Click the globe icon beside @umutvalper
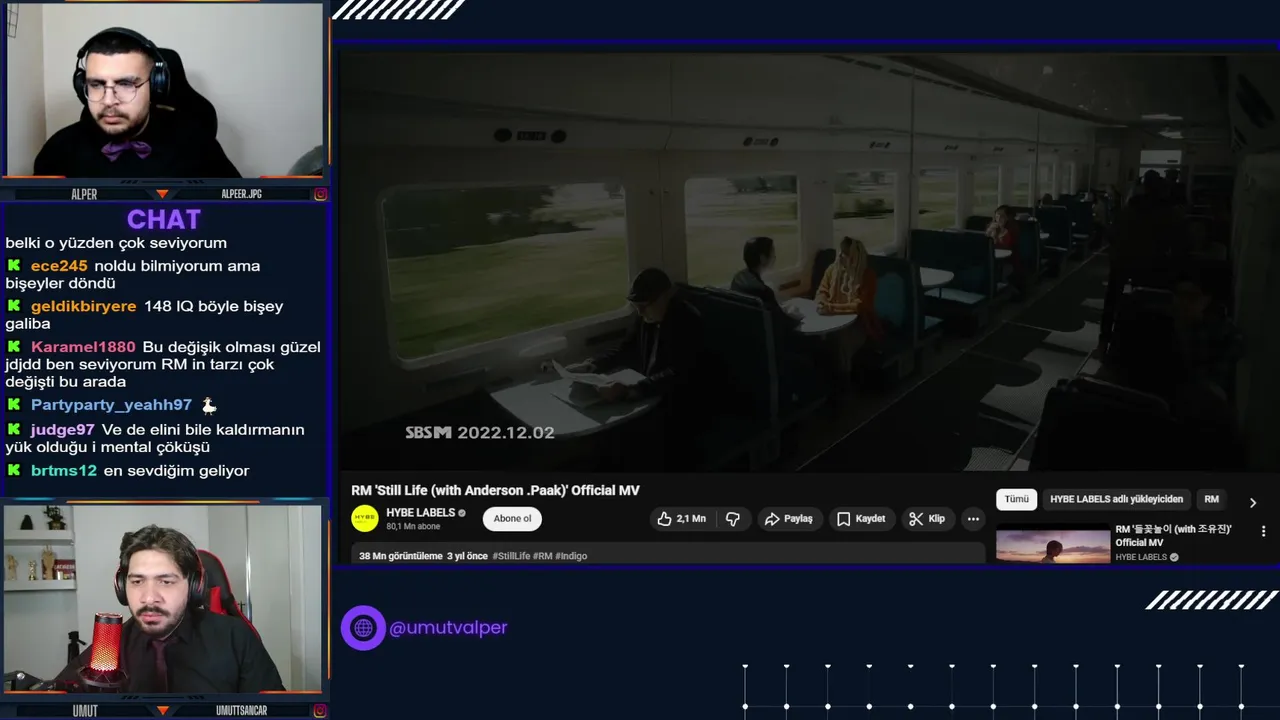Screen dimensions: 1280x720 coord(363,628)
